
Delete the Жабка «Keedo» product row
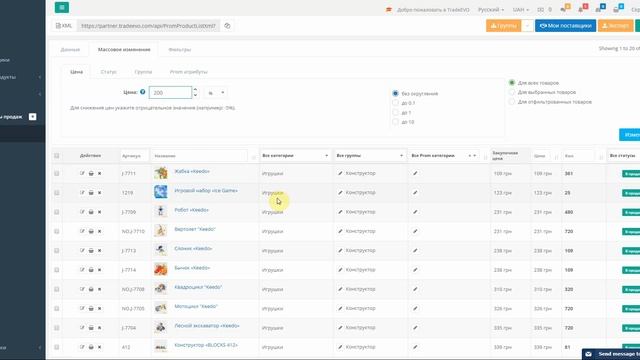coord(99,173)
